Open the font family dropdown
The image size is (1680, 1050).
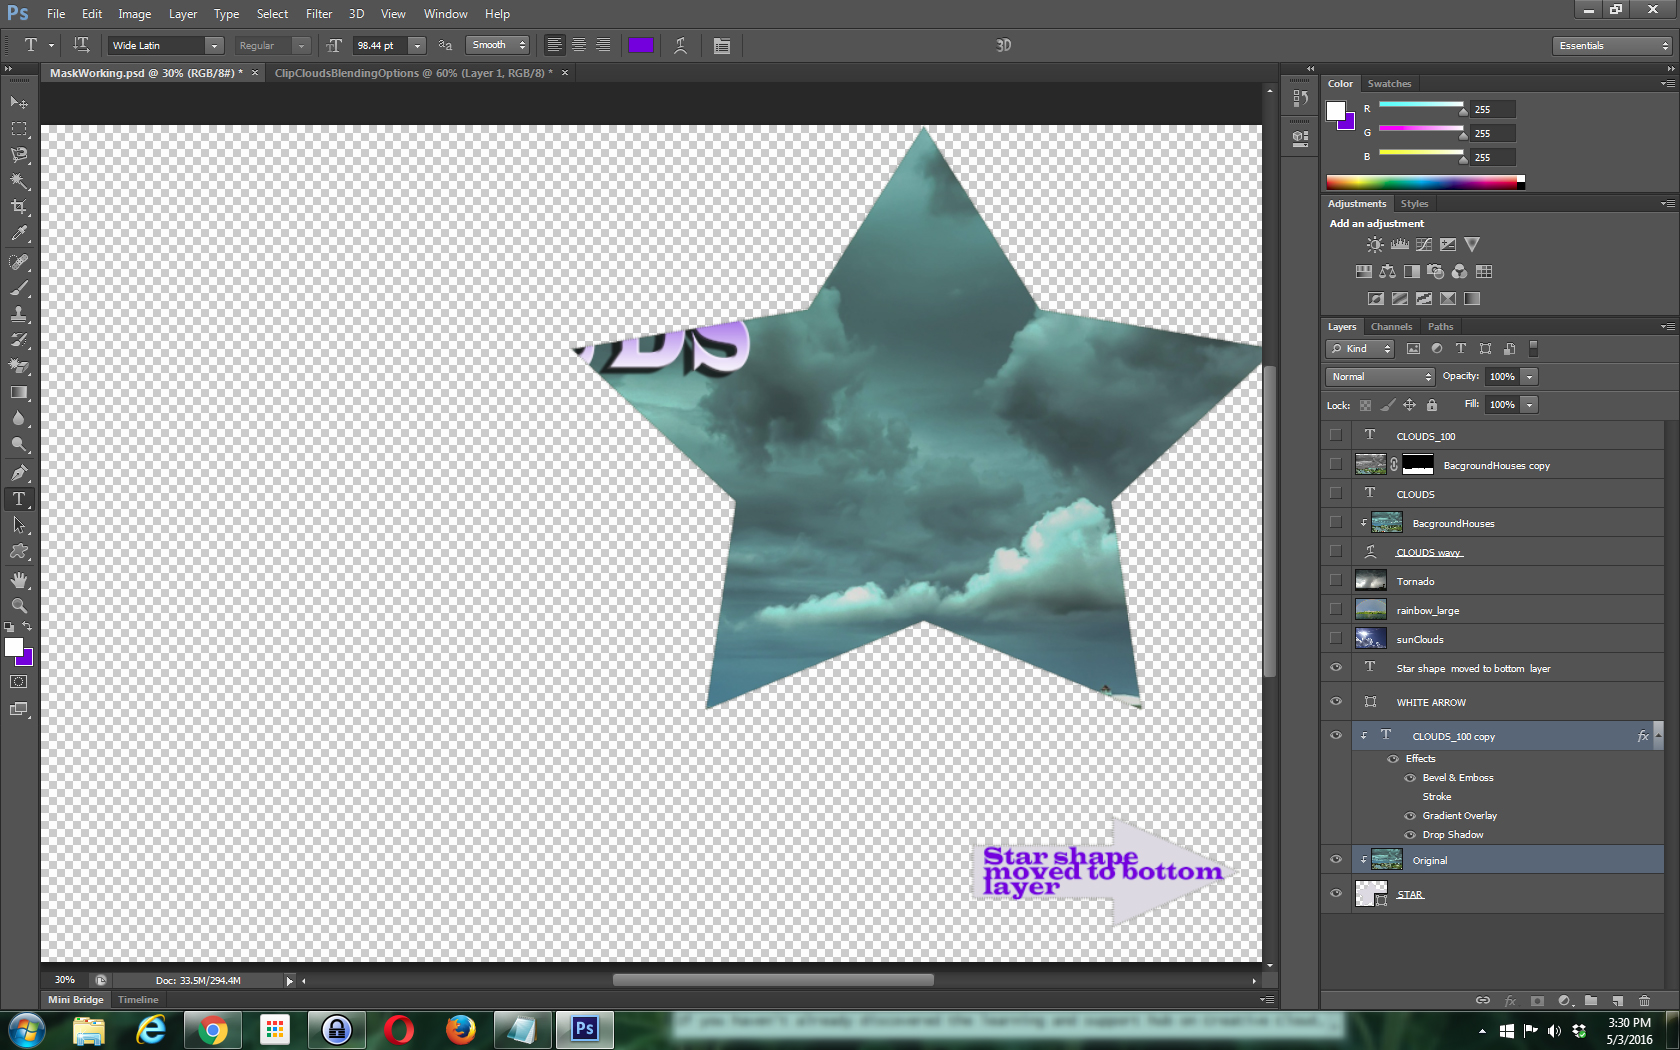(214, 45)
